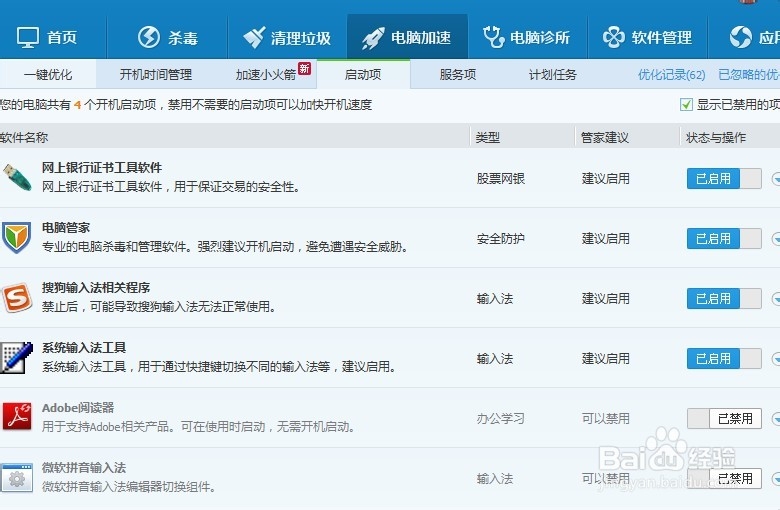Open the 已忽略的优化 link
The image size is (780, 510).
749,75
